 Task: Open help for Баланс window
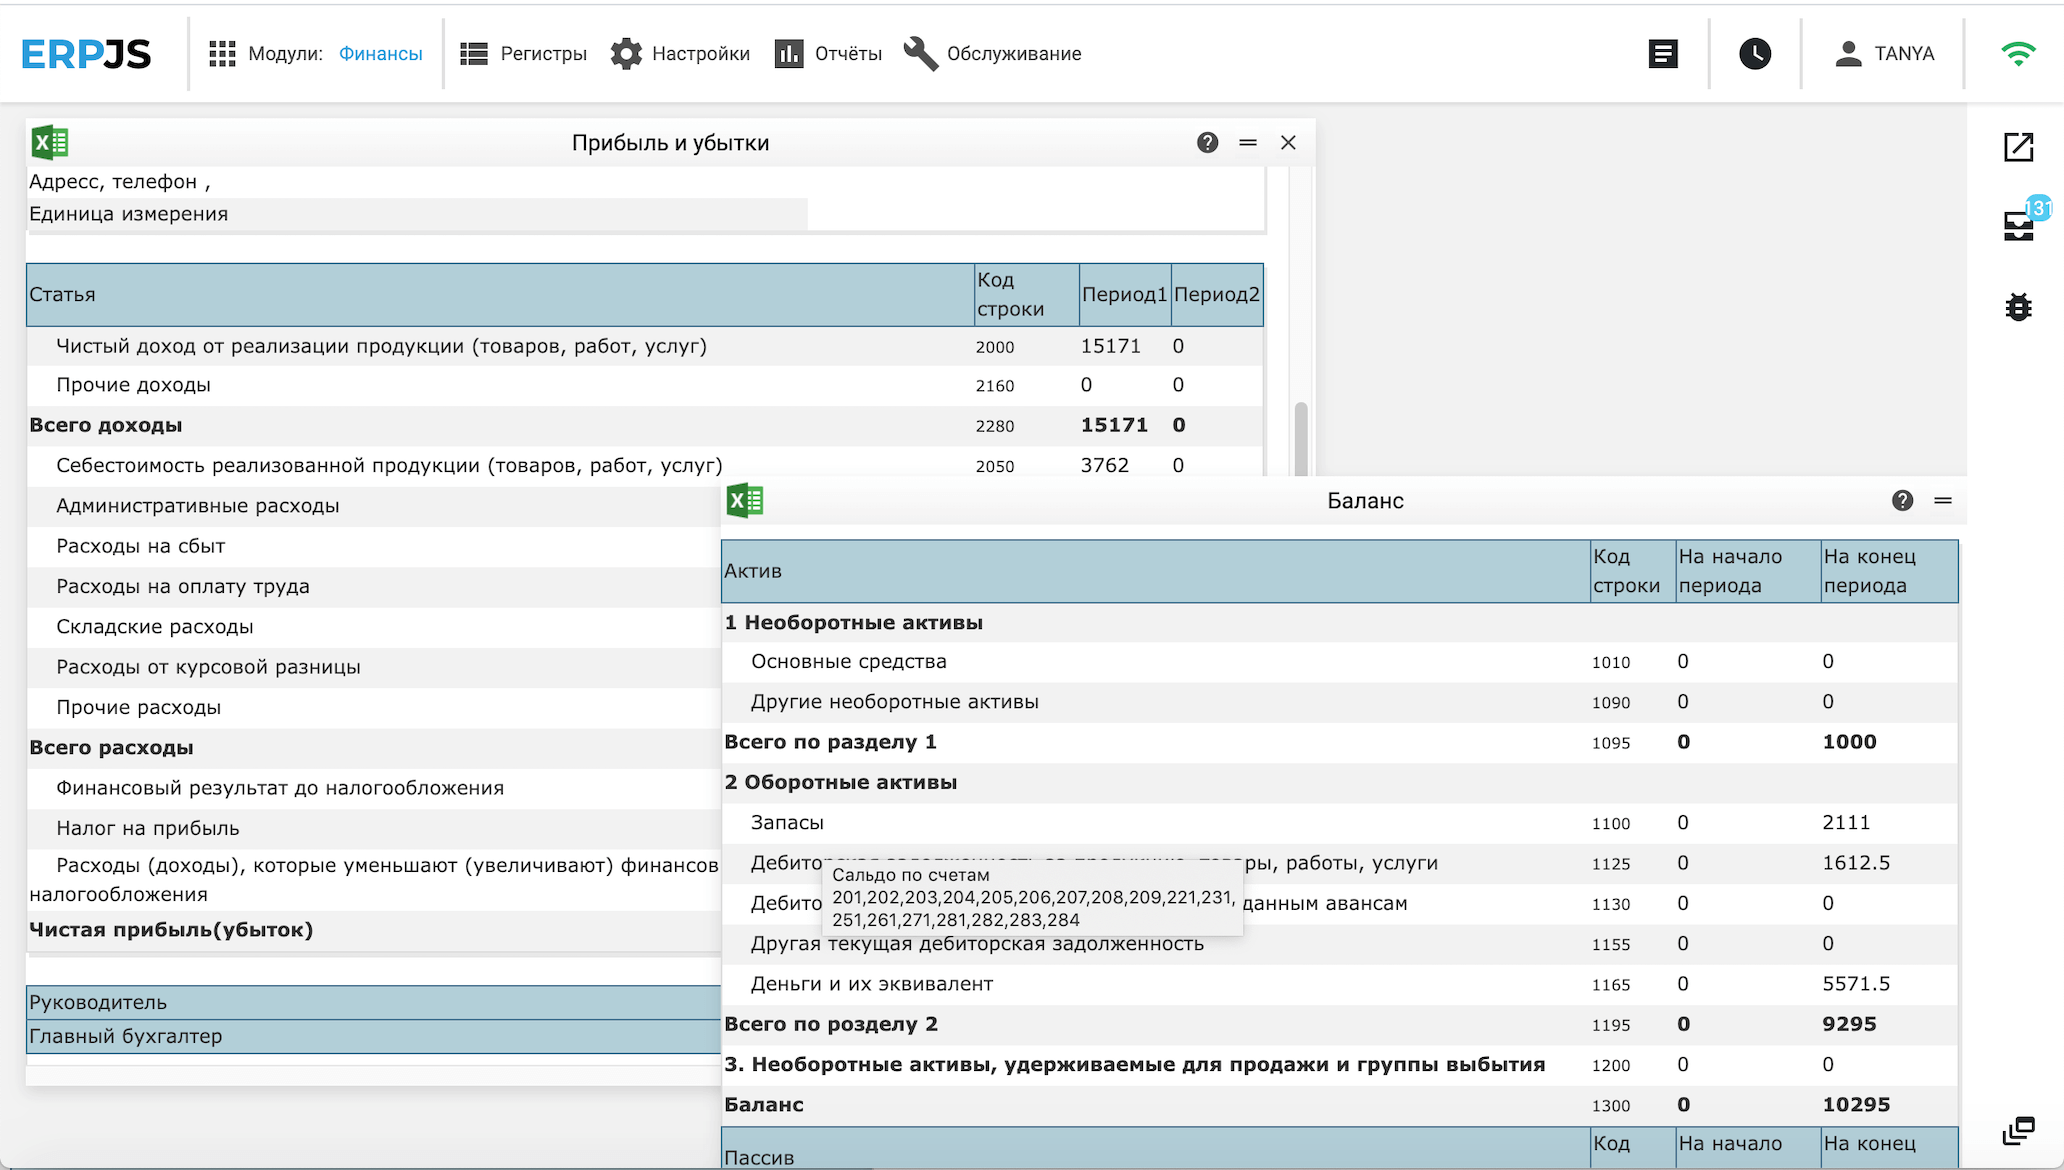[x=1902, y=501]
